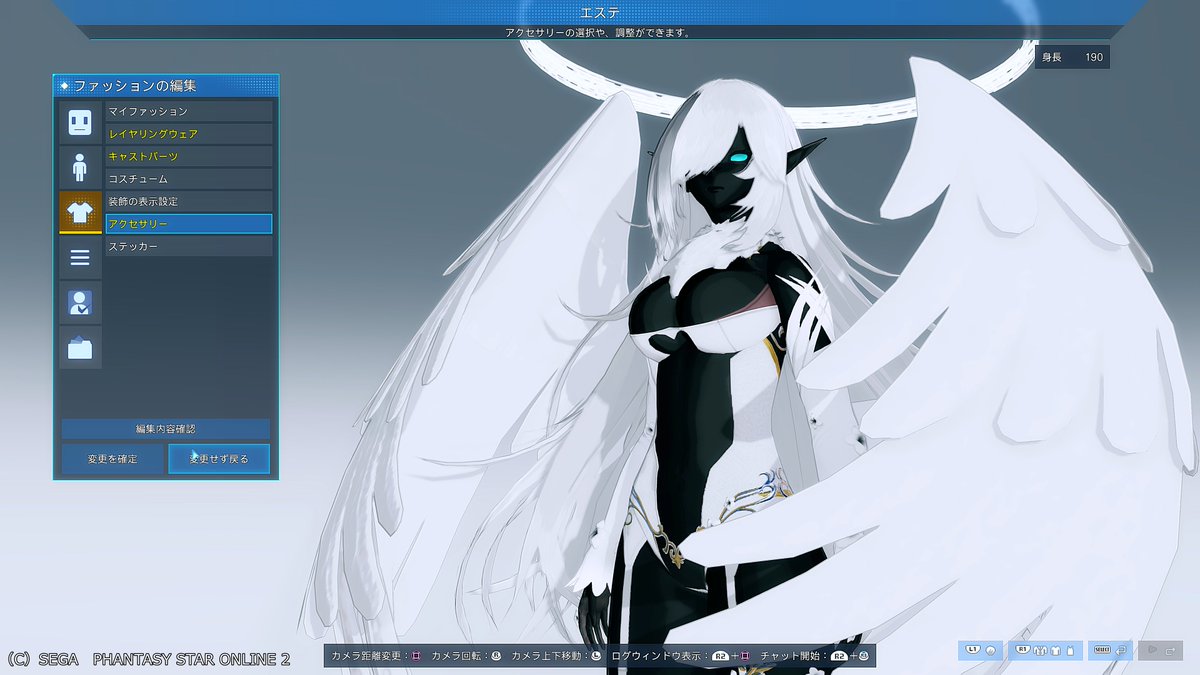Screen dimensions: 1200x675
Task: Open 装飾の表示設定 menu entry
Action: click(189, 201)
